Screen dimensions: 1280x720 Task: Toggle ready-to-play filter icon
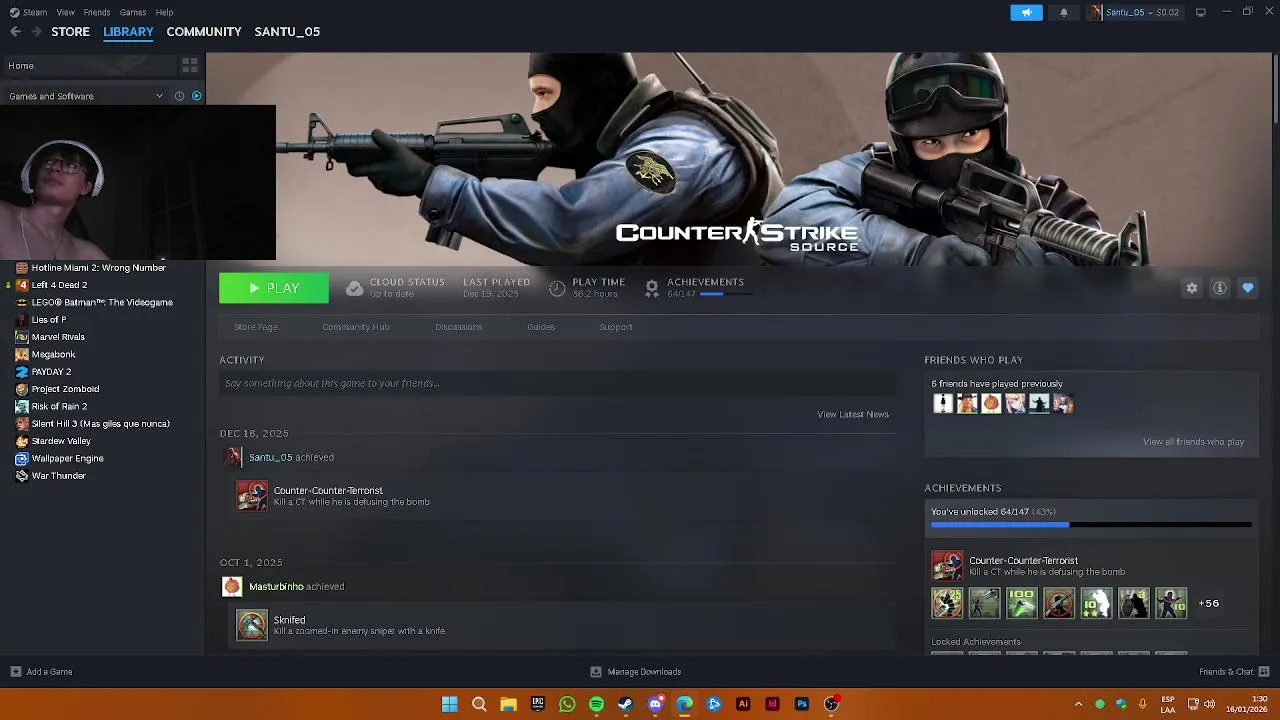[196, 96]
